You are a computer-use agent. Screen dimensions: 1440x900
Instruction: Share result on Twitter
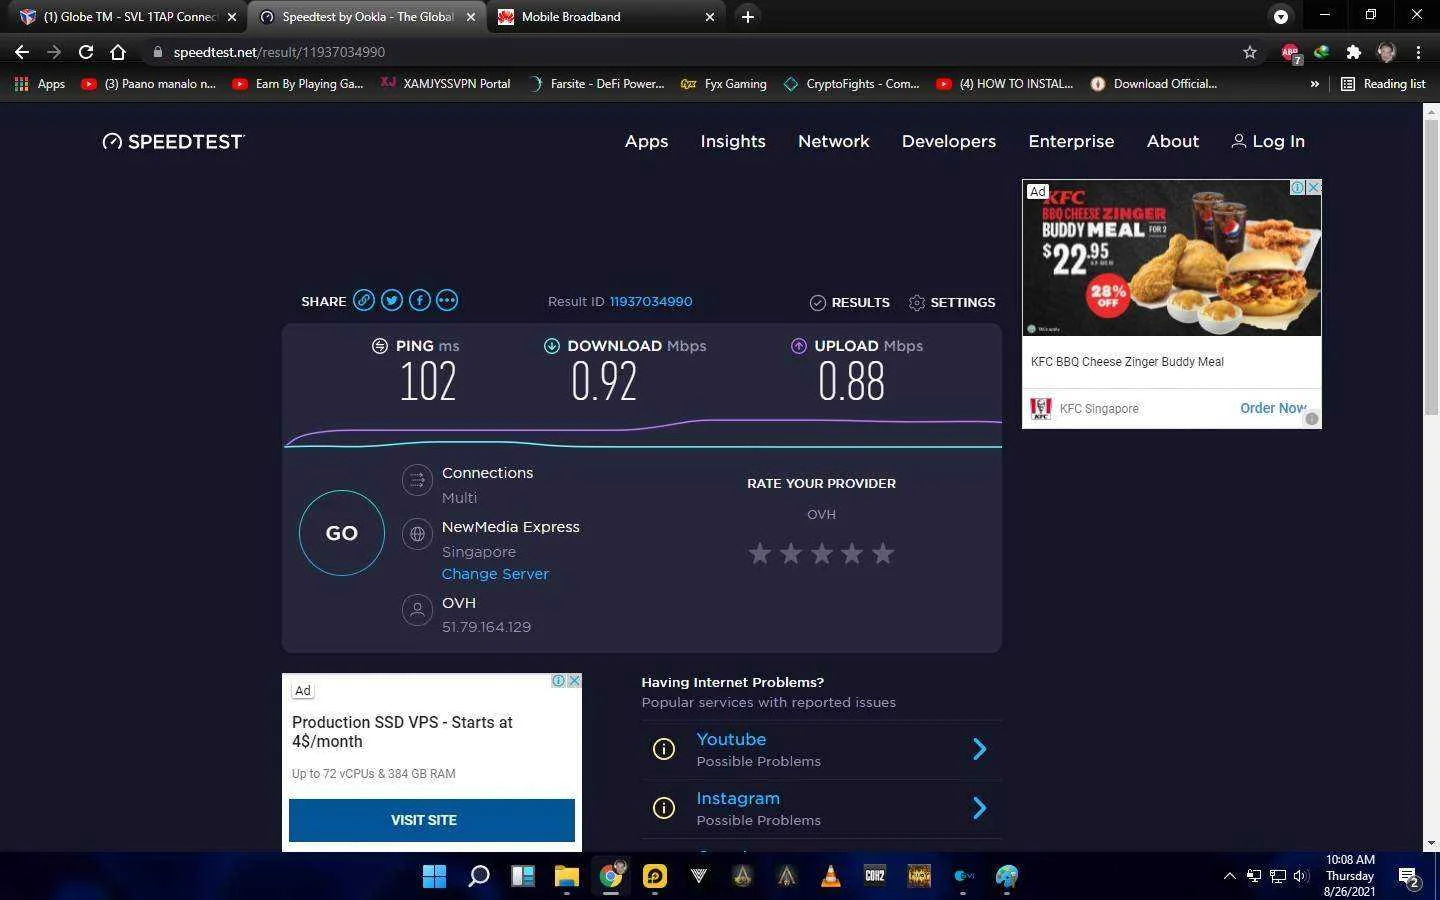tap(392, 300)
